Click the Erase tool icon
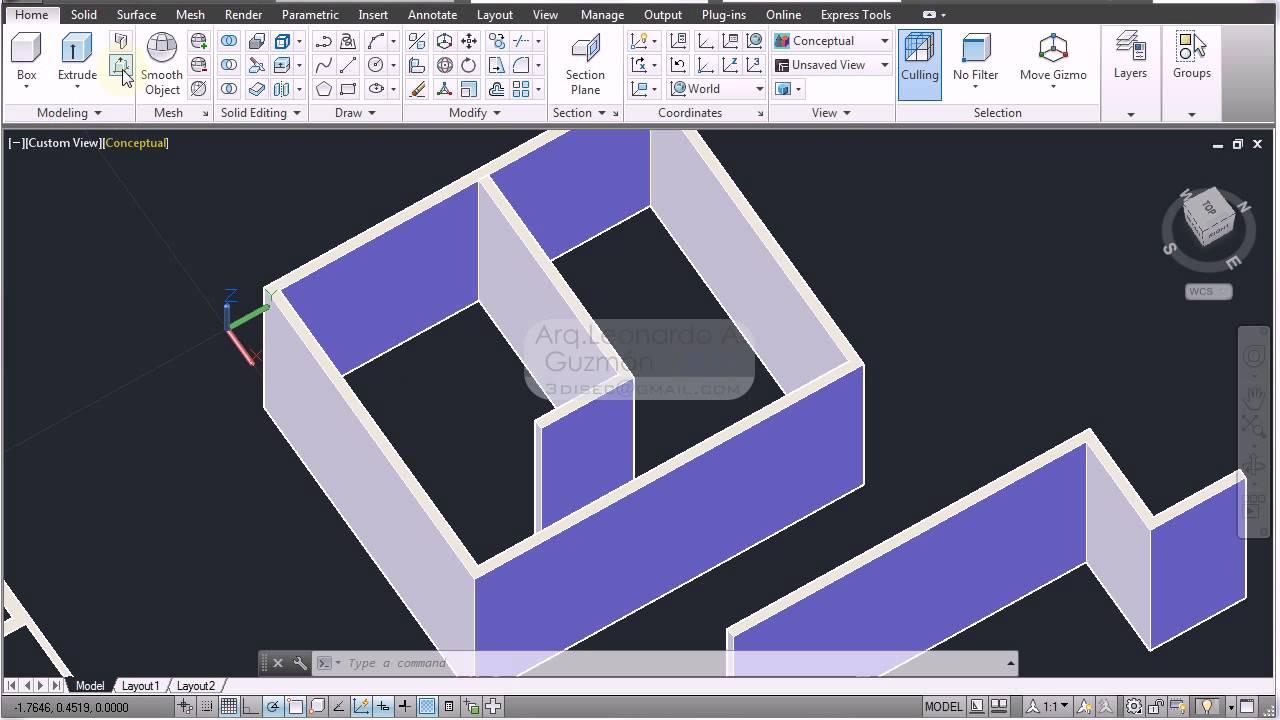Screen dimensions: 1280x720 coord(417,89)
